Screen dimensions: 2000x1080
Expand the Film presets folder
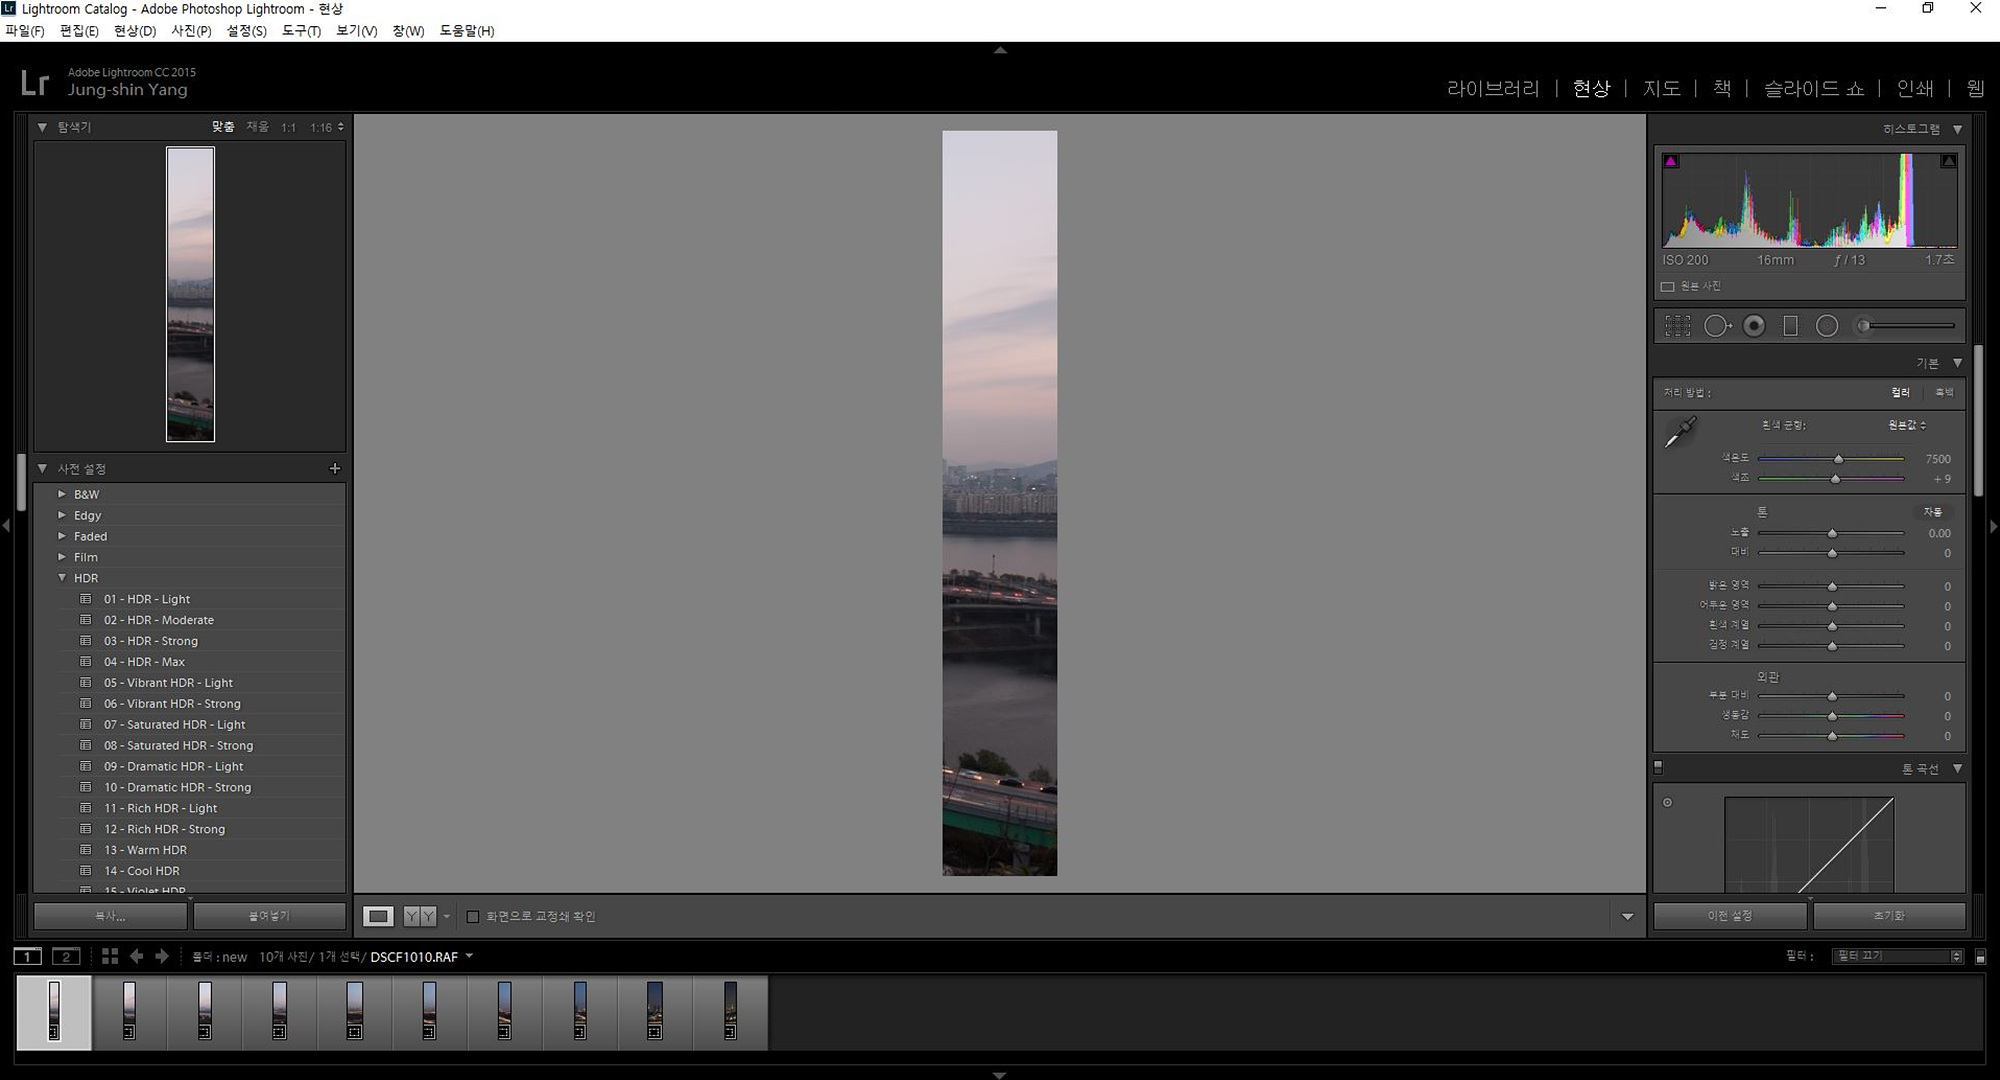click(62, 557)
